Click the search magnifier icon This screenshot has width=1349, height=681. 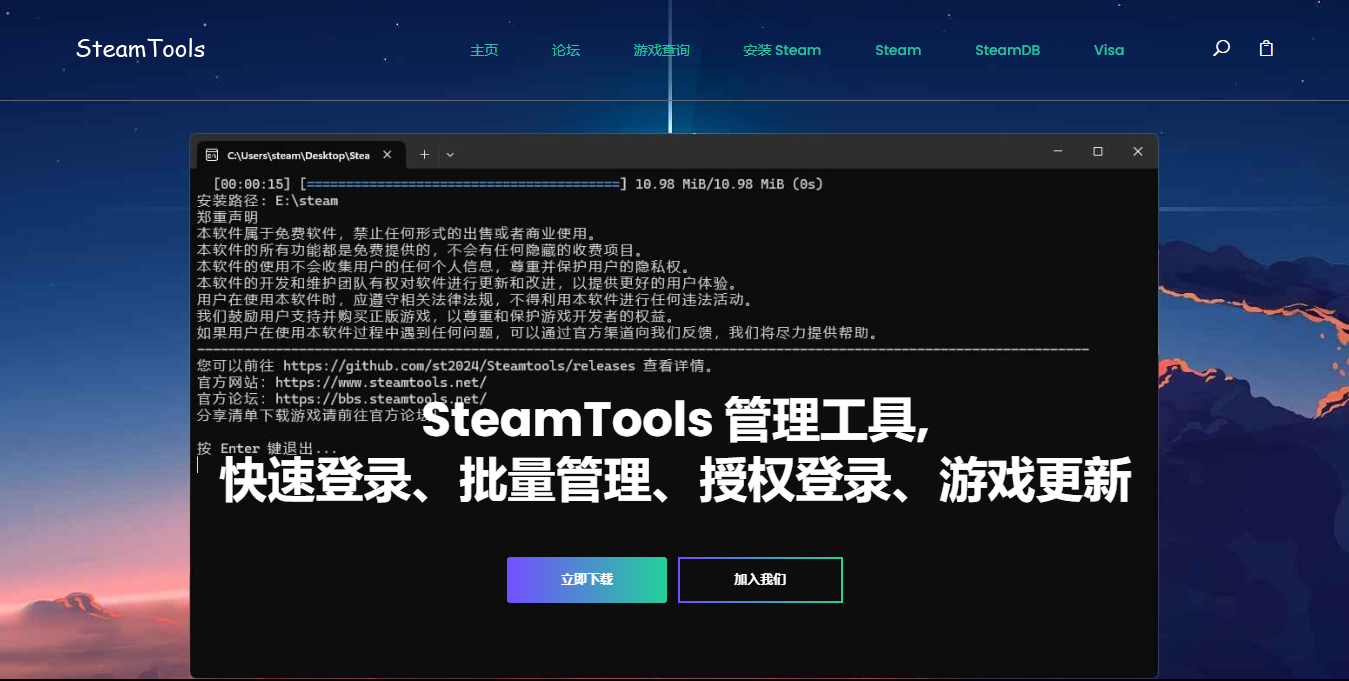click(x=1221, y=49)
